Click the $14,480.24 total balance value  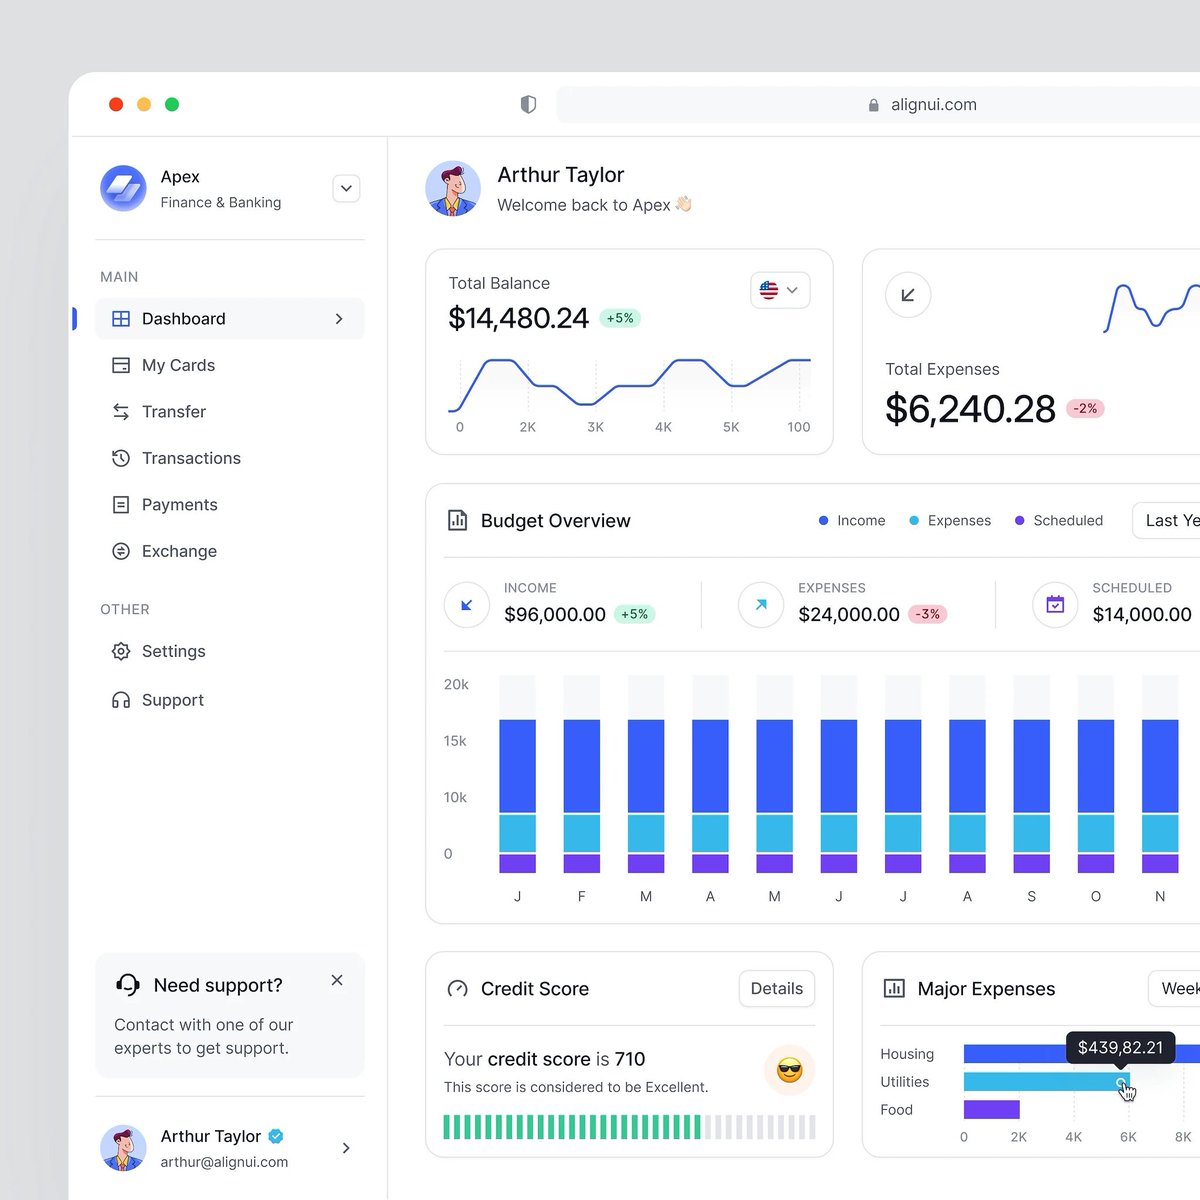(518, 318)
